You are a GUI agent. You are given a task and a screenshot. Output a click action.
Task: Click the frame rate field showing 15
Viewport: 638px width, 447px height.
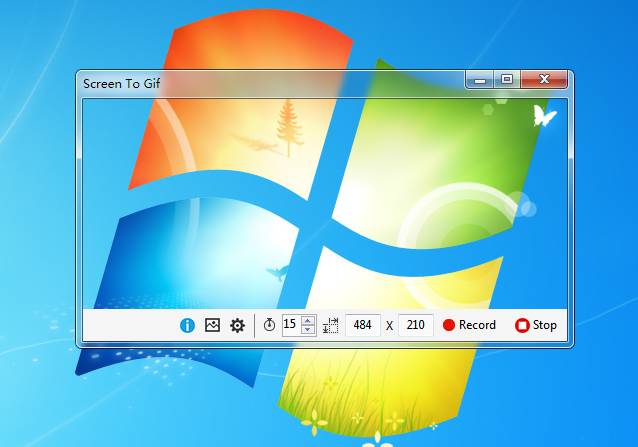[291, 325]
